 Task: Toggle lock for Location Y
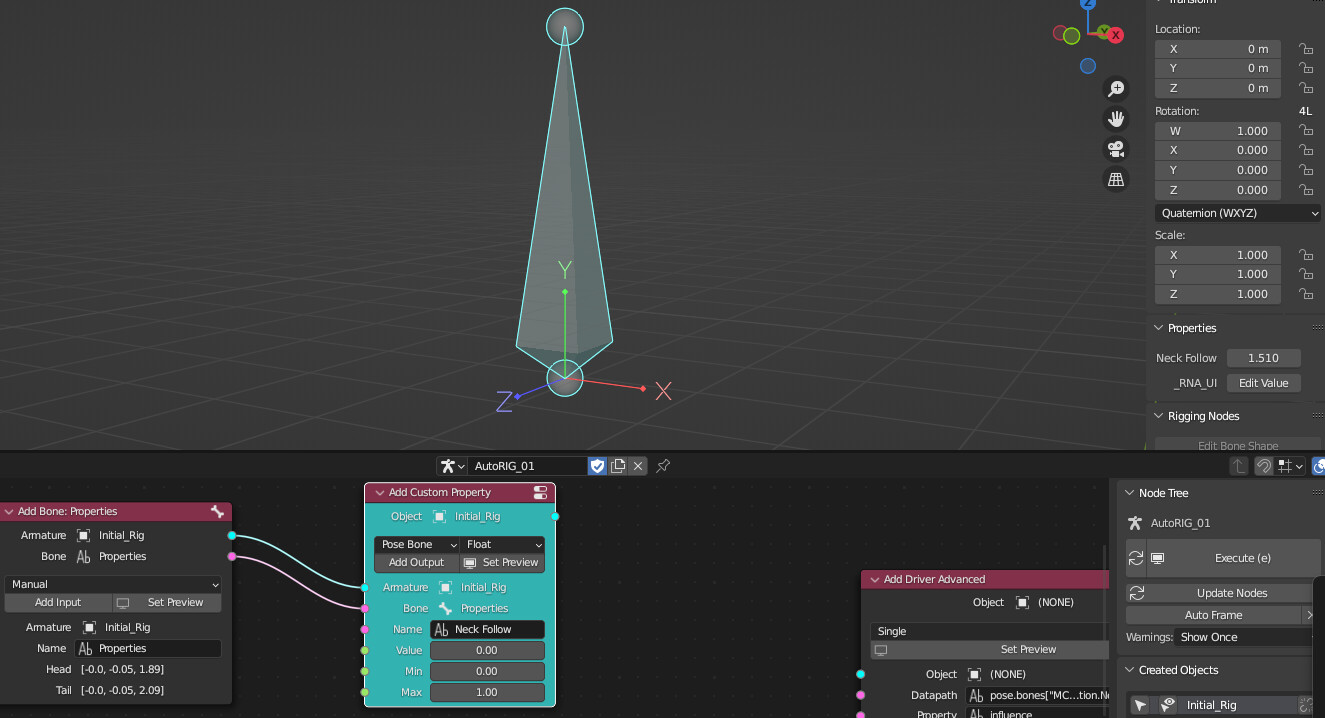(1305, 68)
